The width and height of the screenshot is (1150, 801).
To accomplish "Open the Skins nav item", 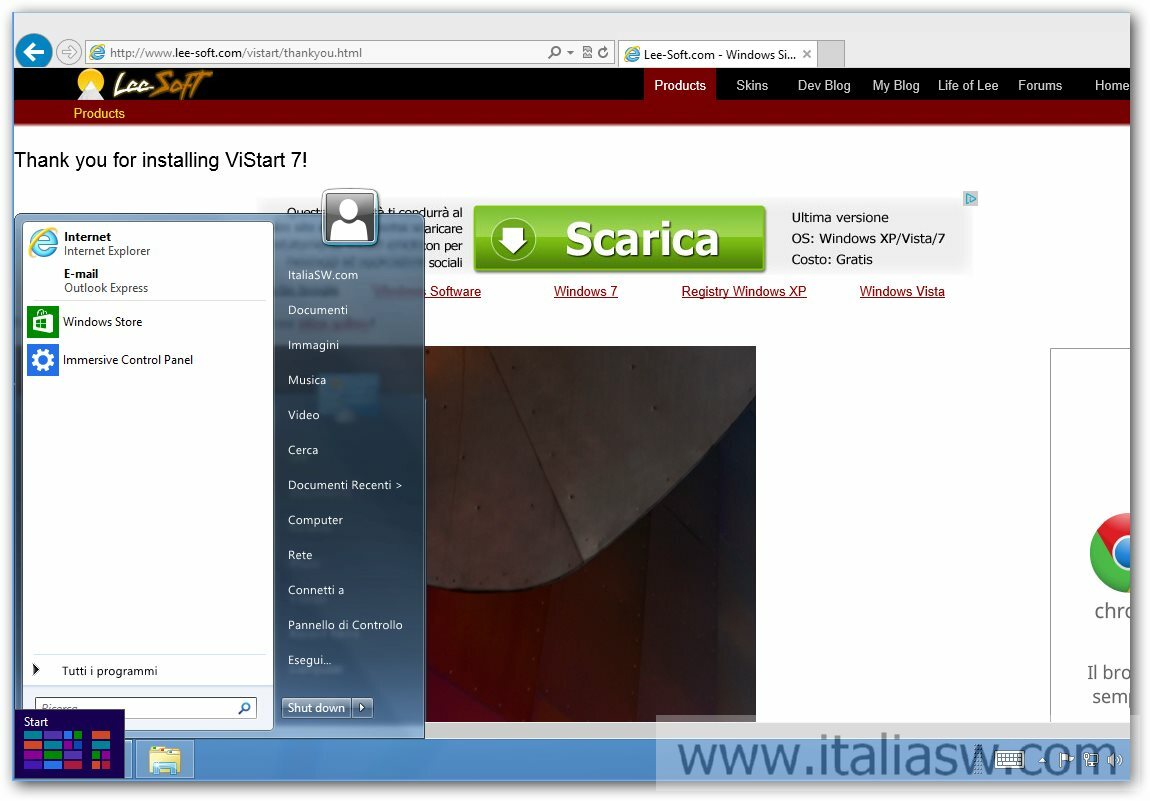I will click(752, 85).
